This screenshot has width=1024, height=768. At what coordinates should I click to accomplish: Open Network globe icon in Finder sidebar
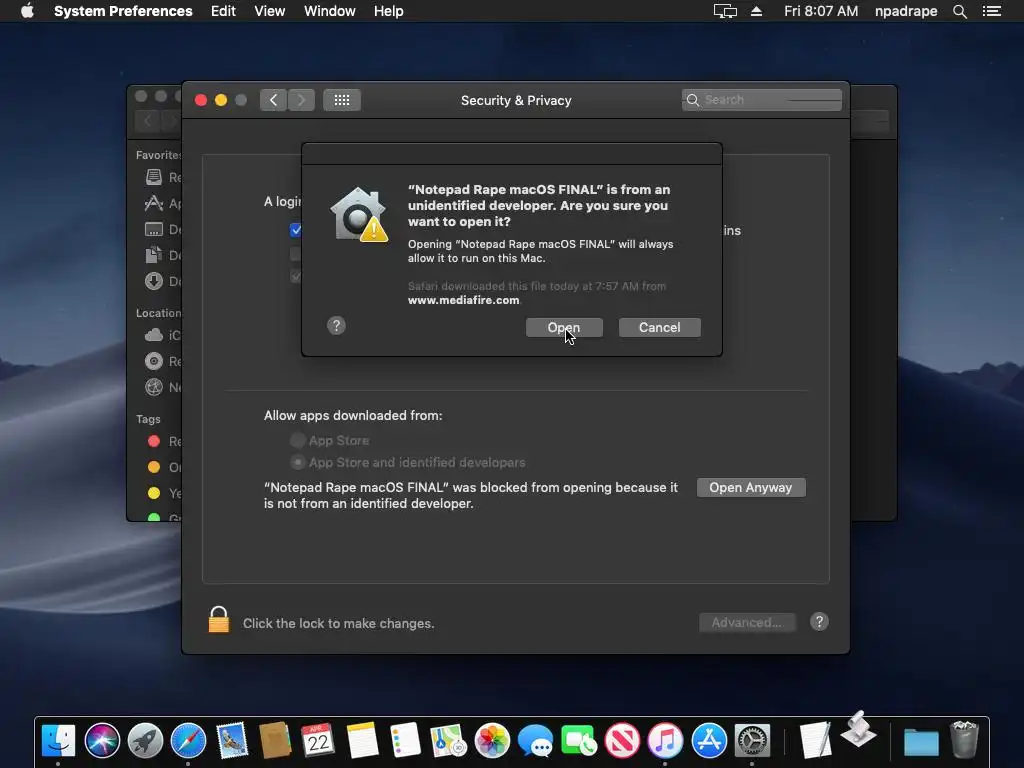(x=153, y=387)
